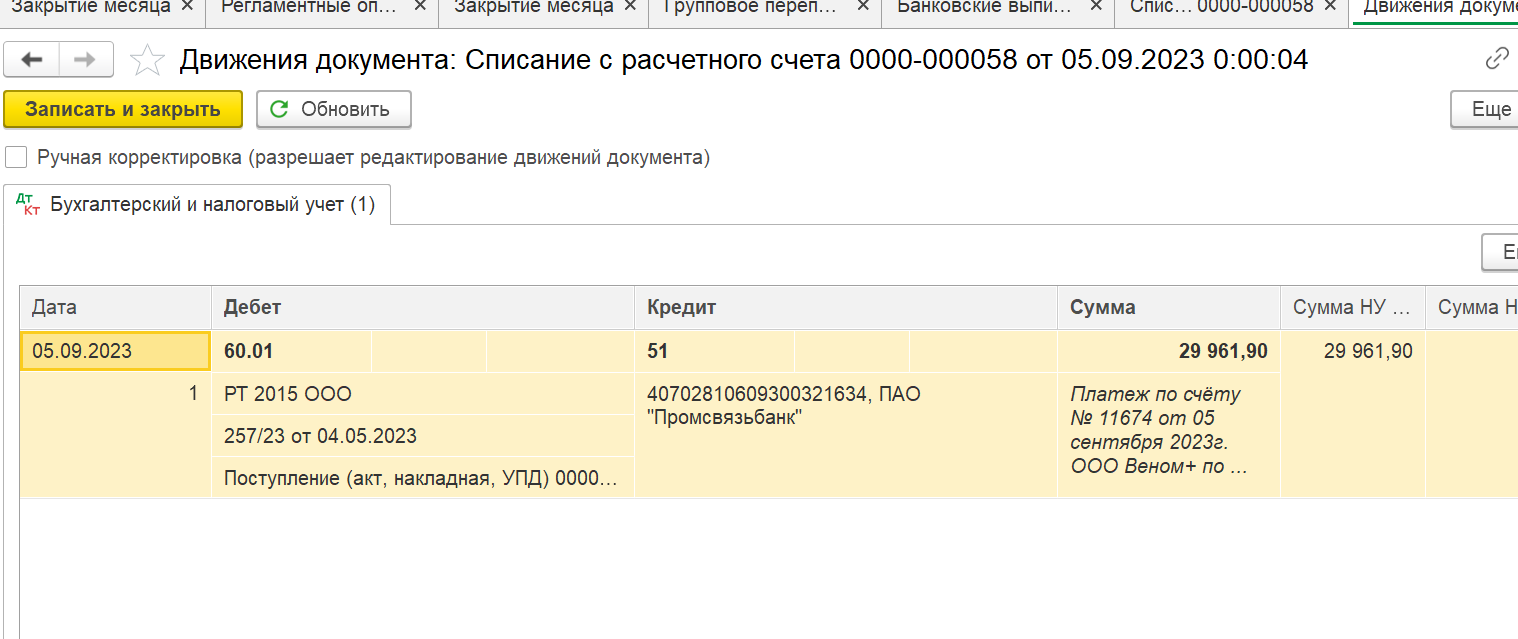Select the date cell 05.09.2023
The image size is (1518, 639).
click(115, 351)
